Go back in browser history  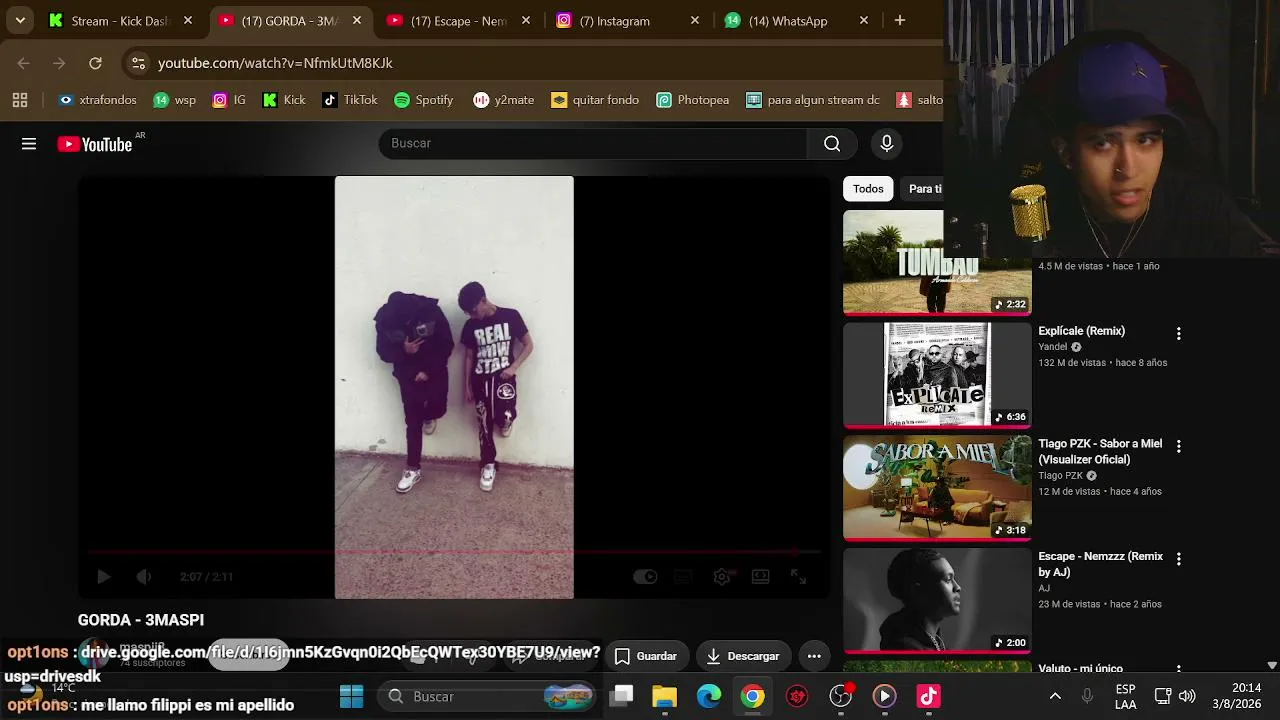coord(24,63)
